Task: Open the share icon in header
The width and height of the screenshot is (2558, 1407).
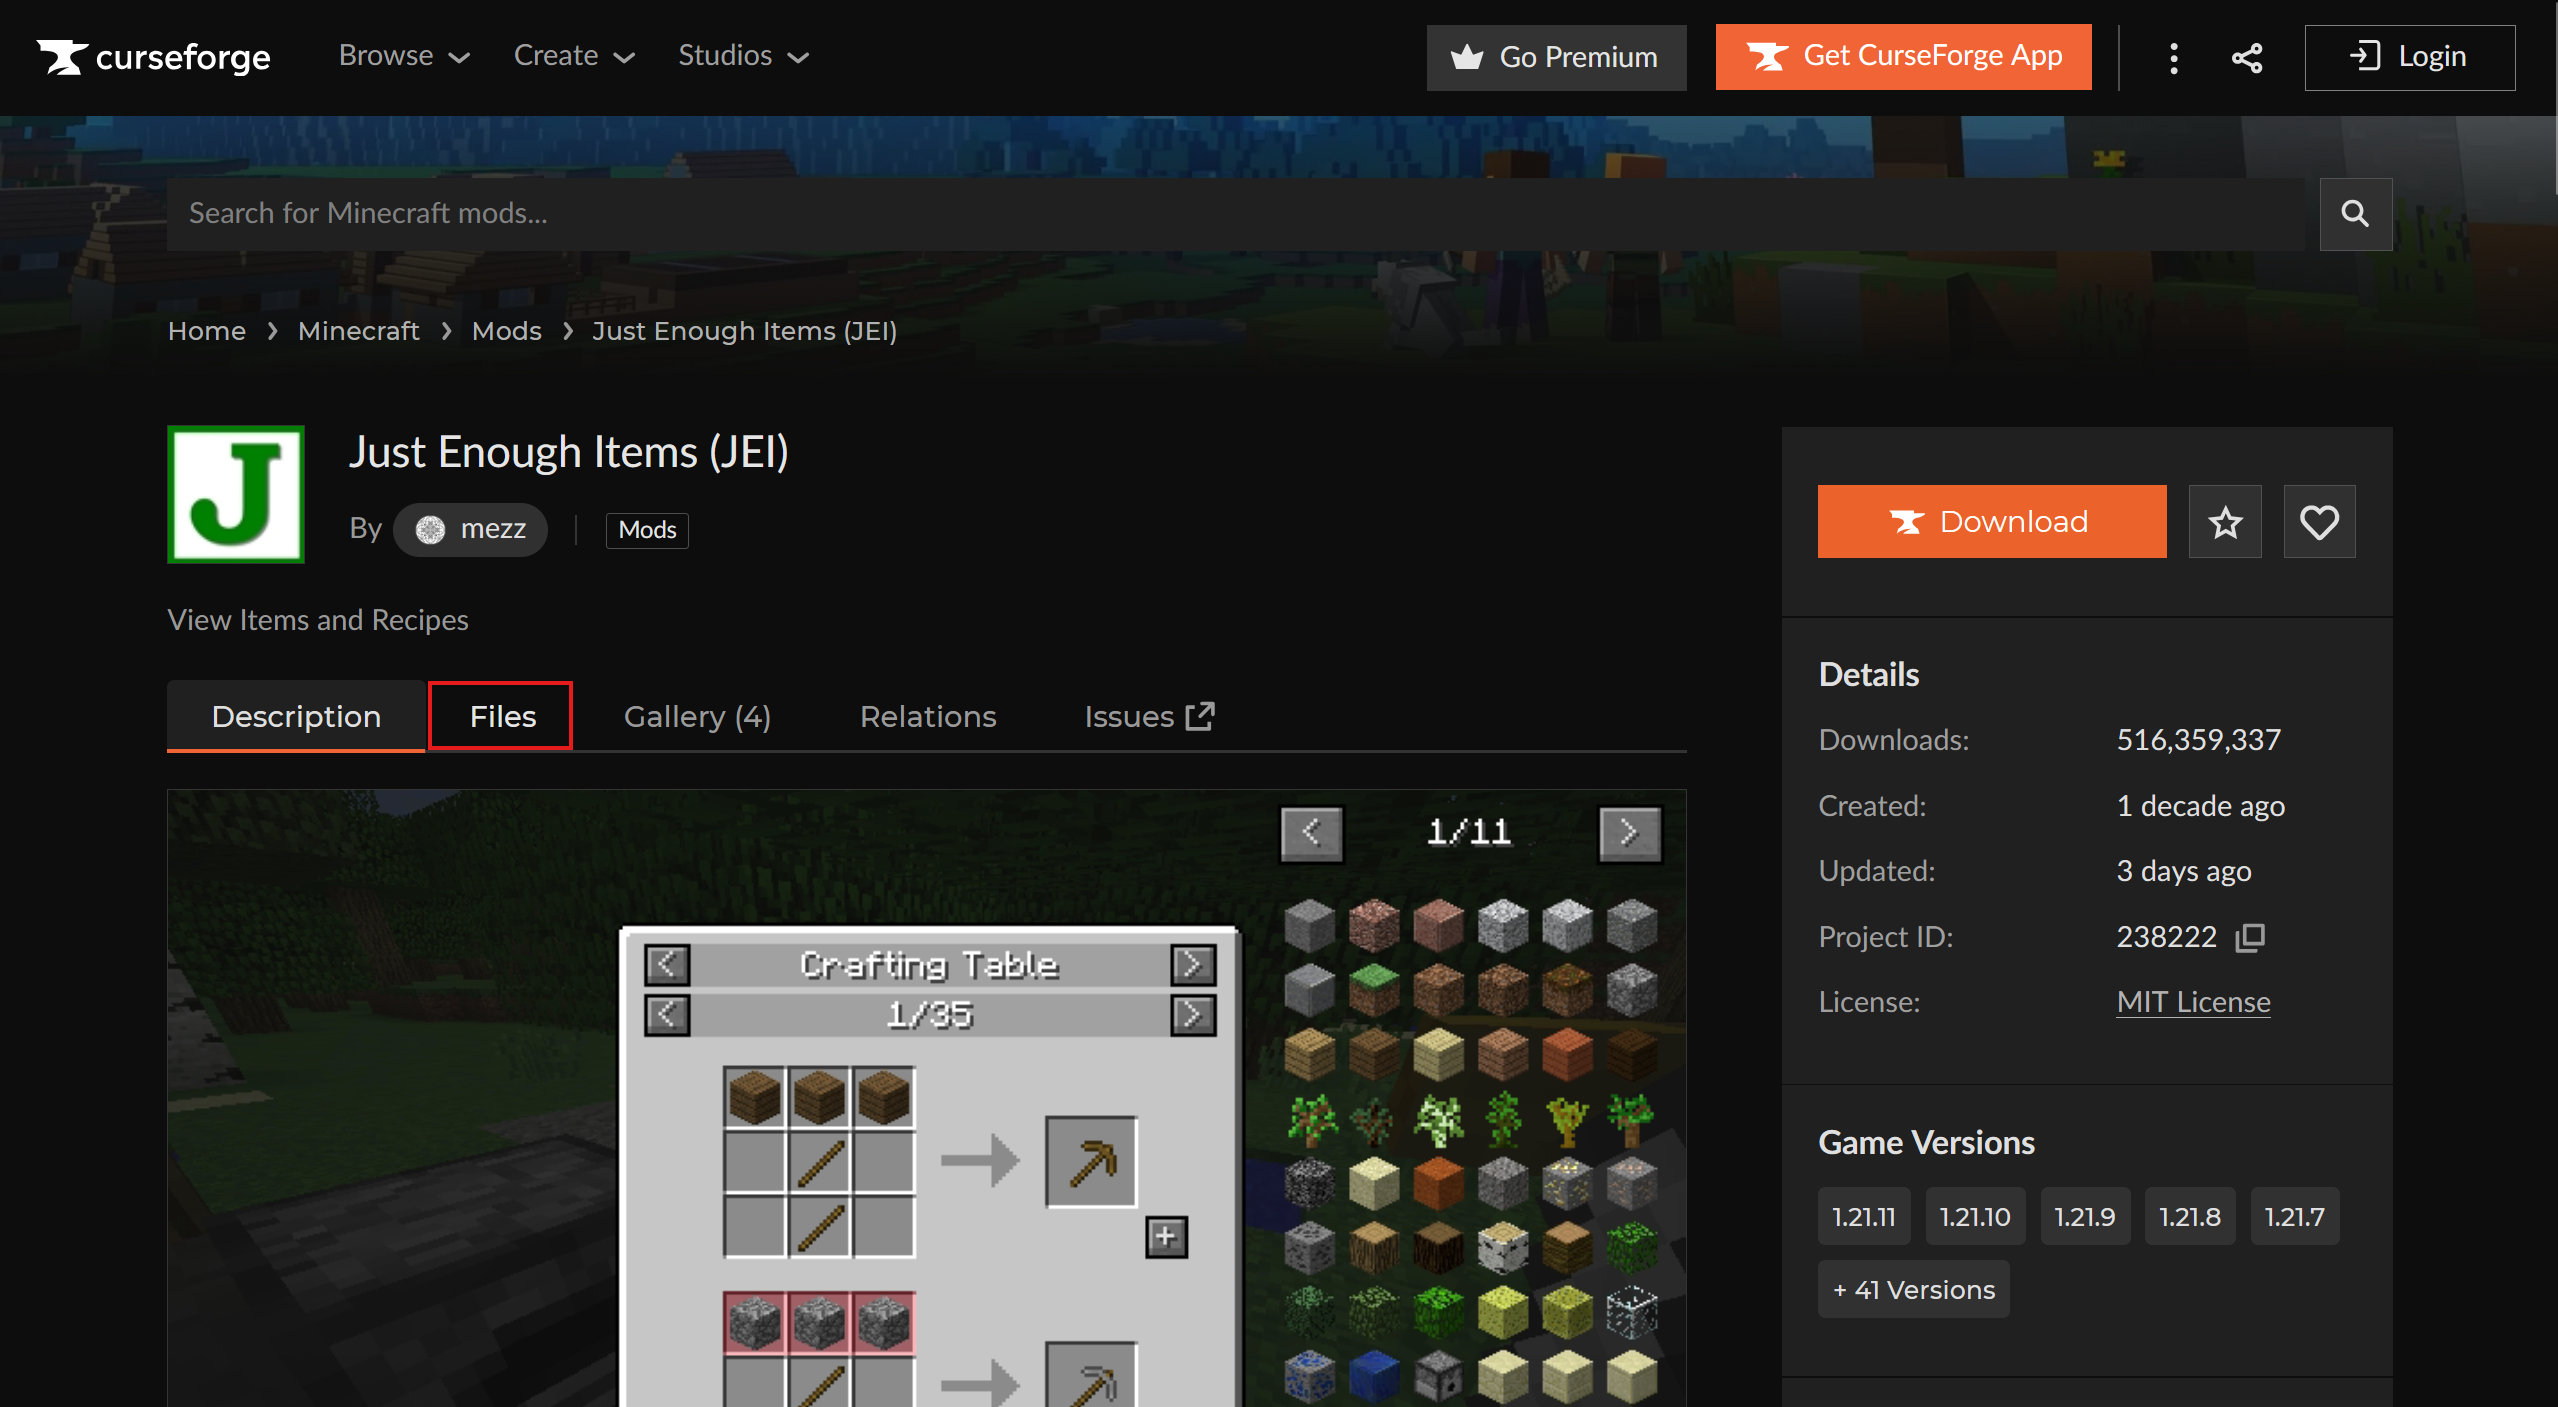Action: point(2246,58)
